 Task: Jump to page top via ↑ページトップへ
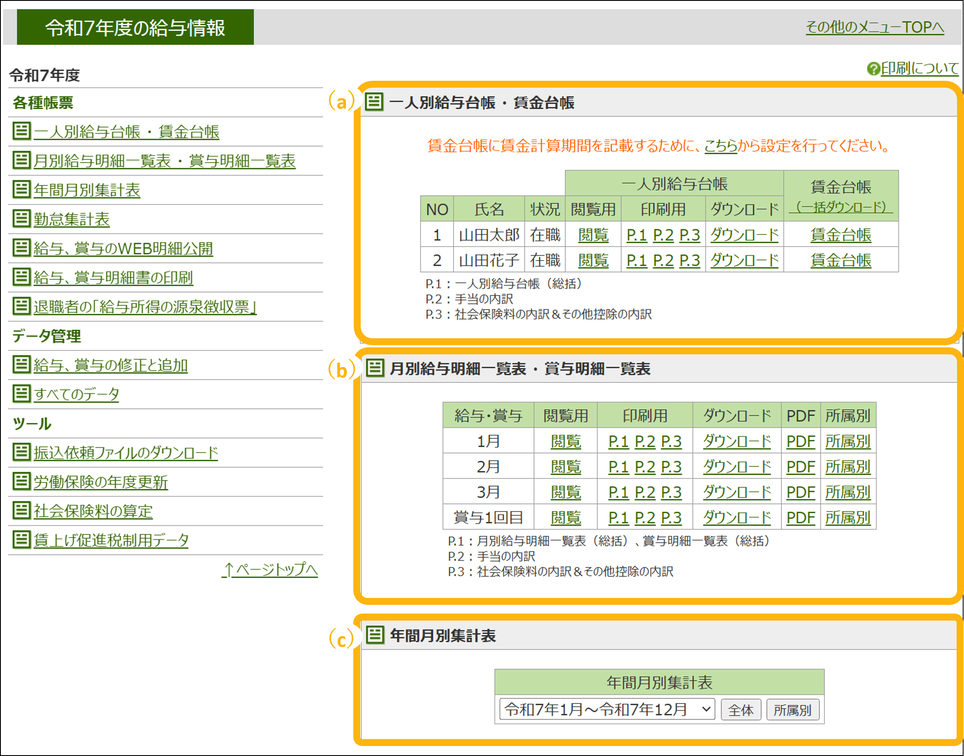[270, 570]
